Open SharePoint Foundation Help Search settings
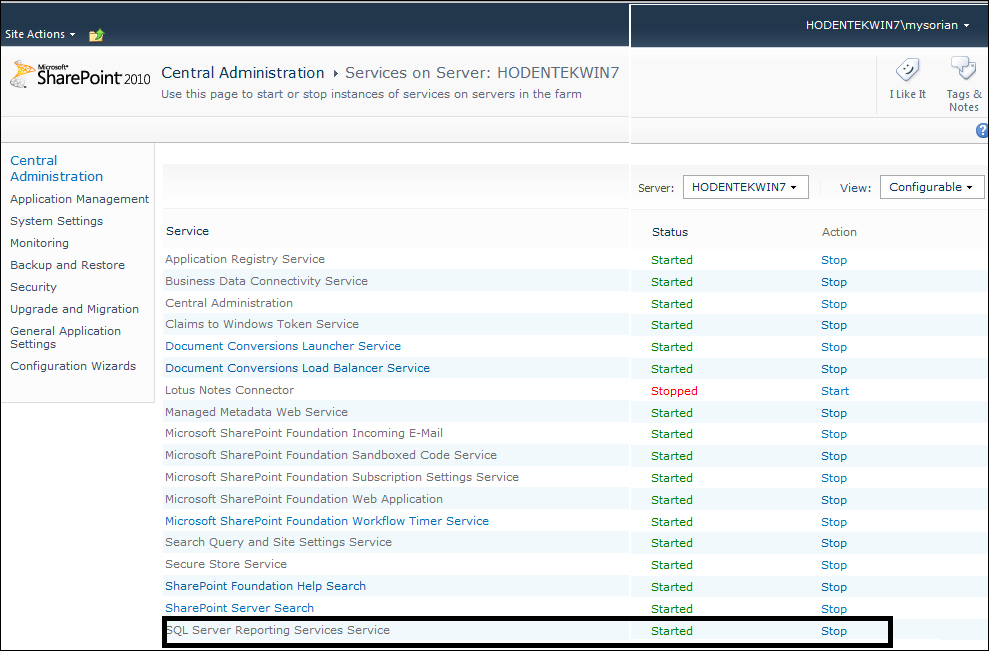This screenshot has width=989, height=651. (265, 586)
